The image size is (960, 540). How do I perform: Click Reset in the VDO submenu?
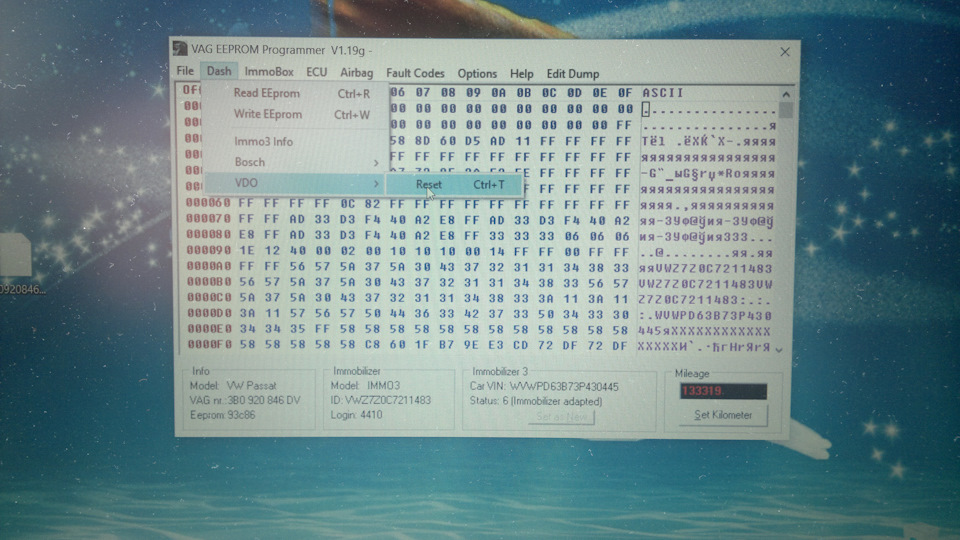point(454,184)
